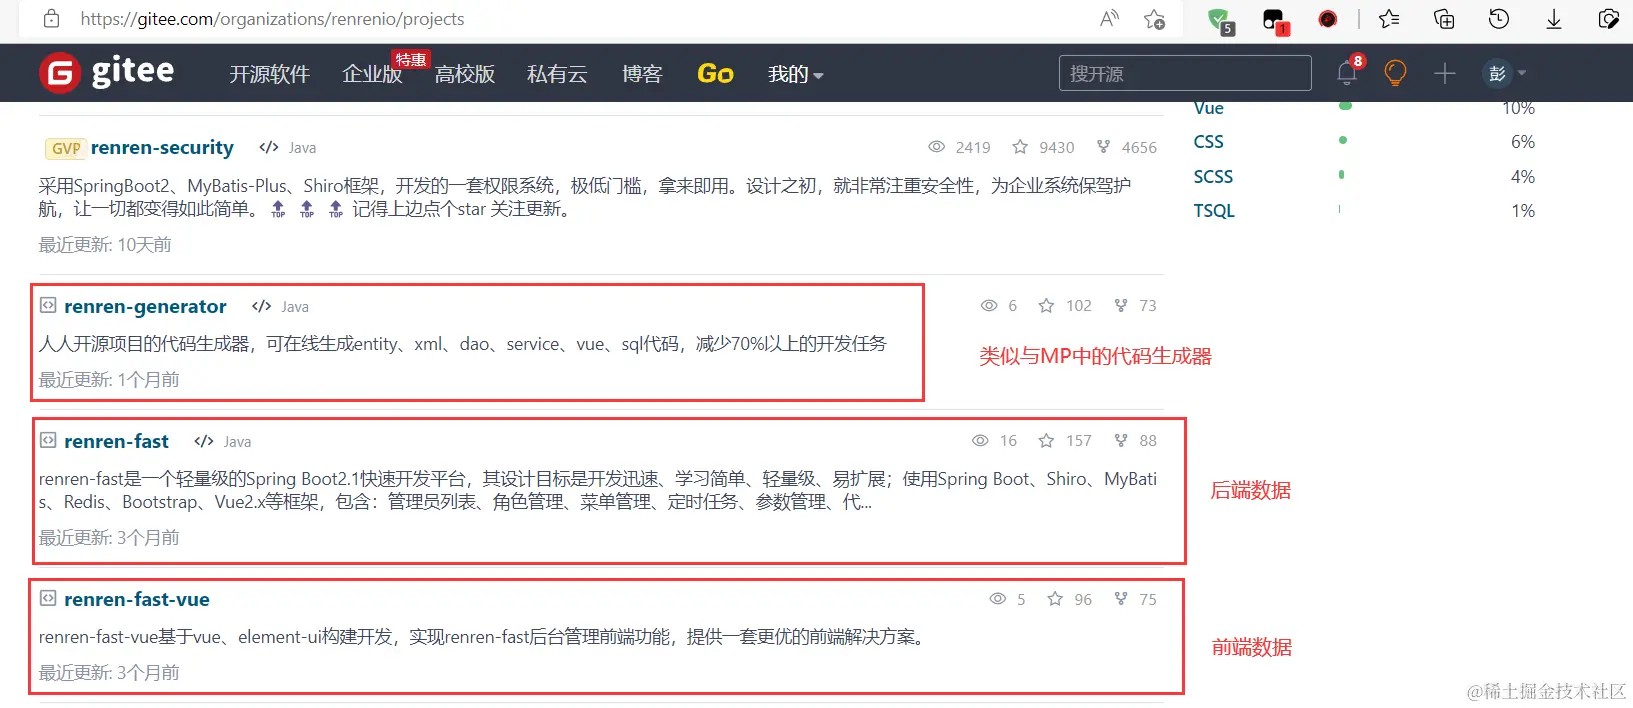1633x708 pixels.
Task: Open 开源软件 menu item
Action: click(x=269, y=74)
